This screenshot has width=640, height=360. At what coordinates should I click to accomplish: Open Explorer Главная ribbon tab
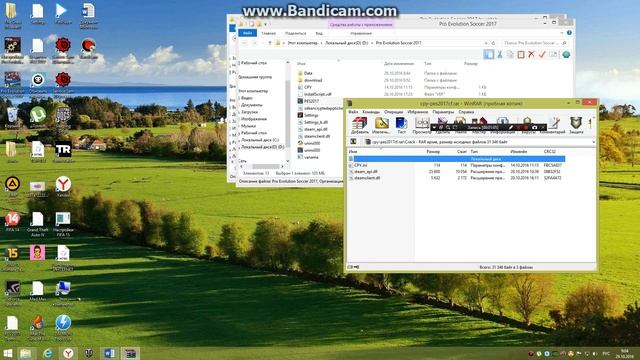click(269, 33)
